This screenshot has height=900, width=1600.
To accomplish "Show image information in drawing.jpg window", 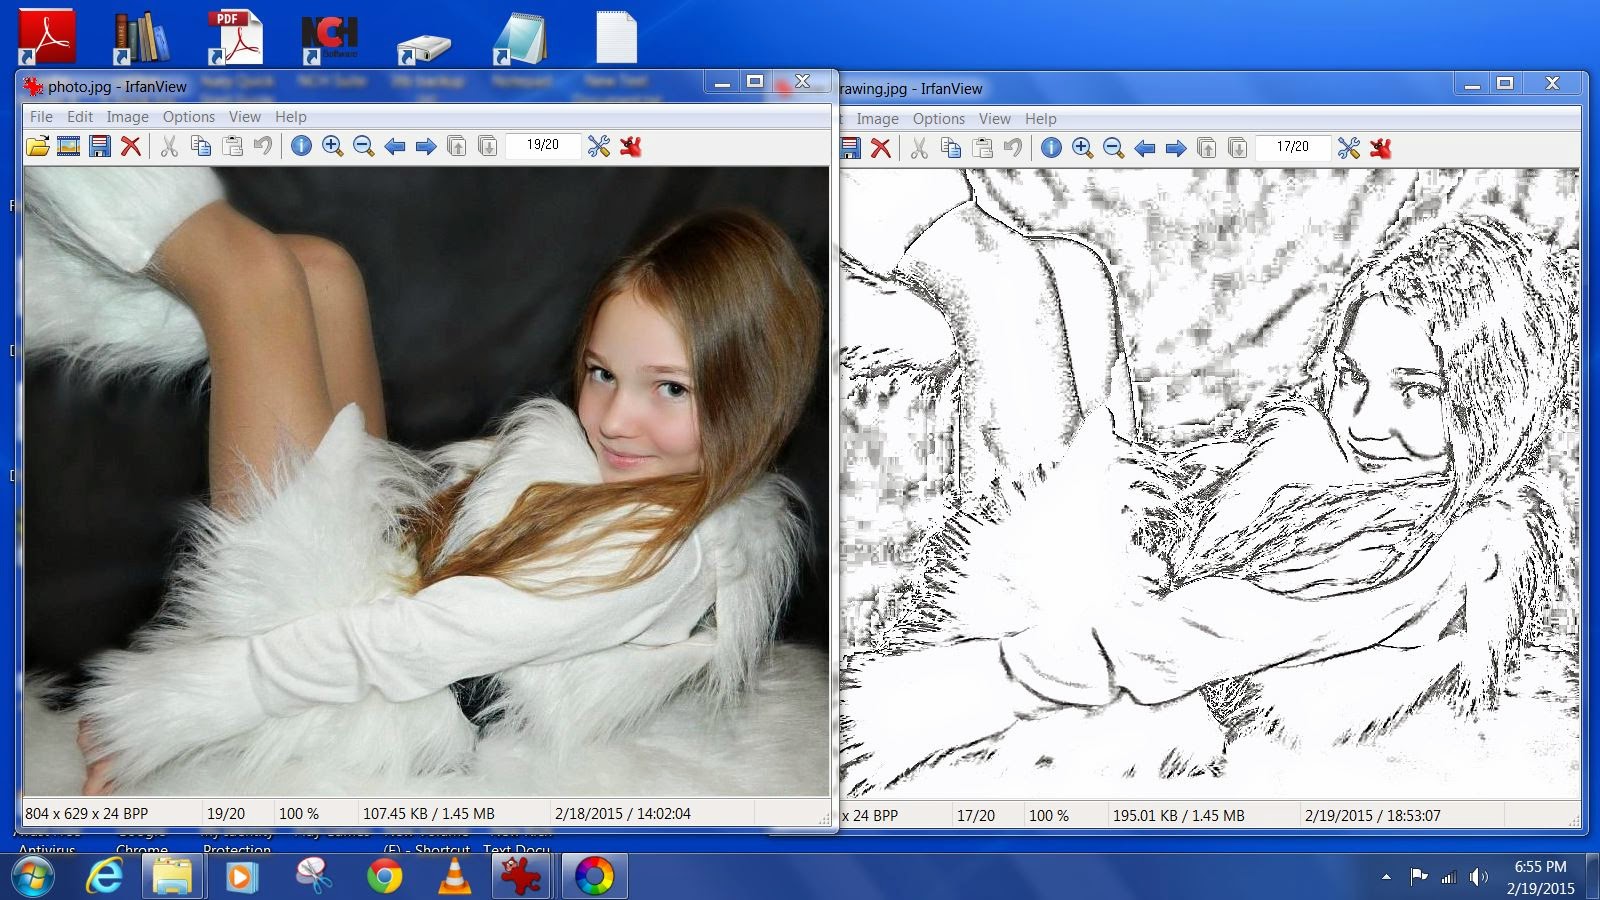I will [1051, 149].
